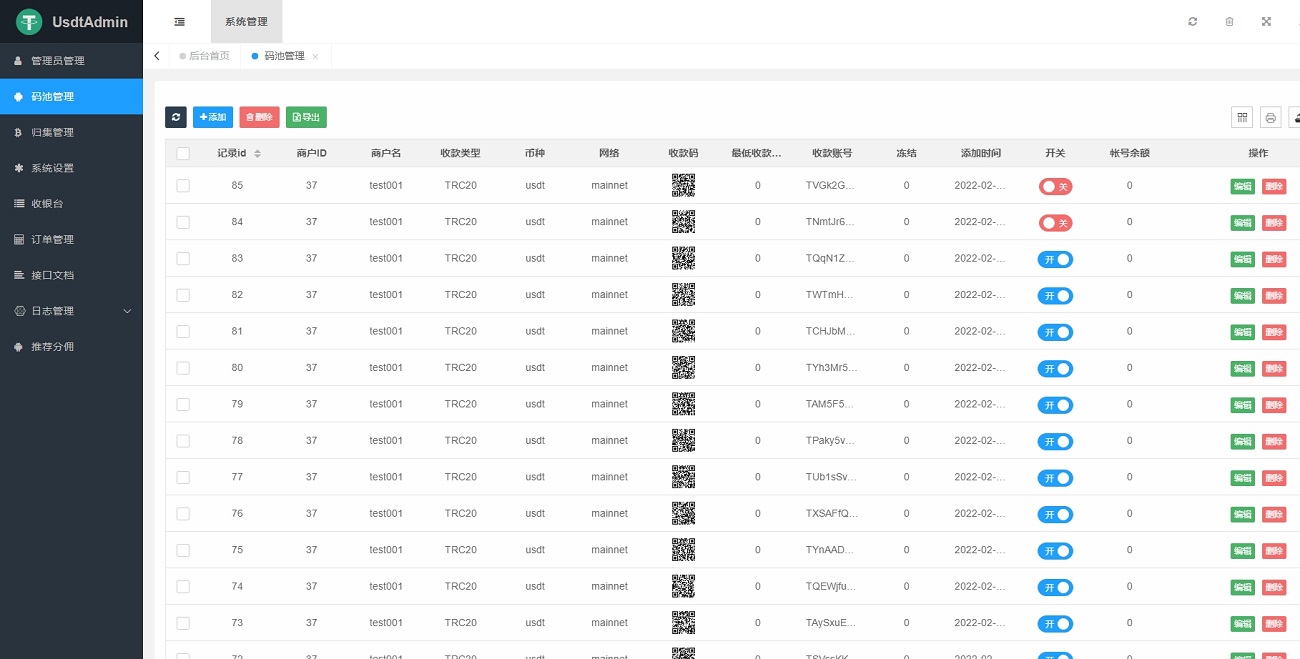
Task: Tick the checkbox for record 80
Action: (x=183, y=368)
